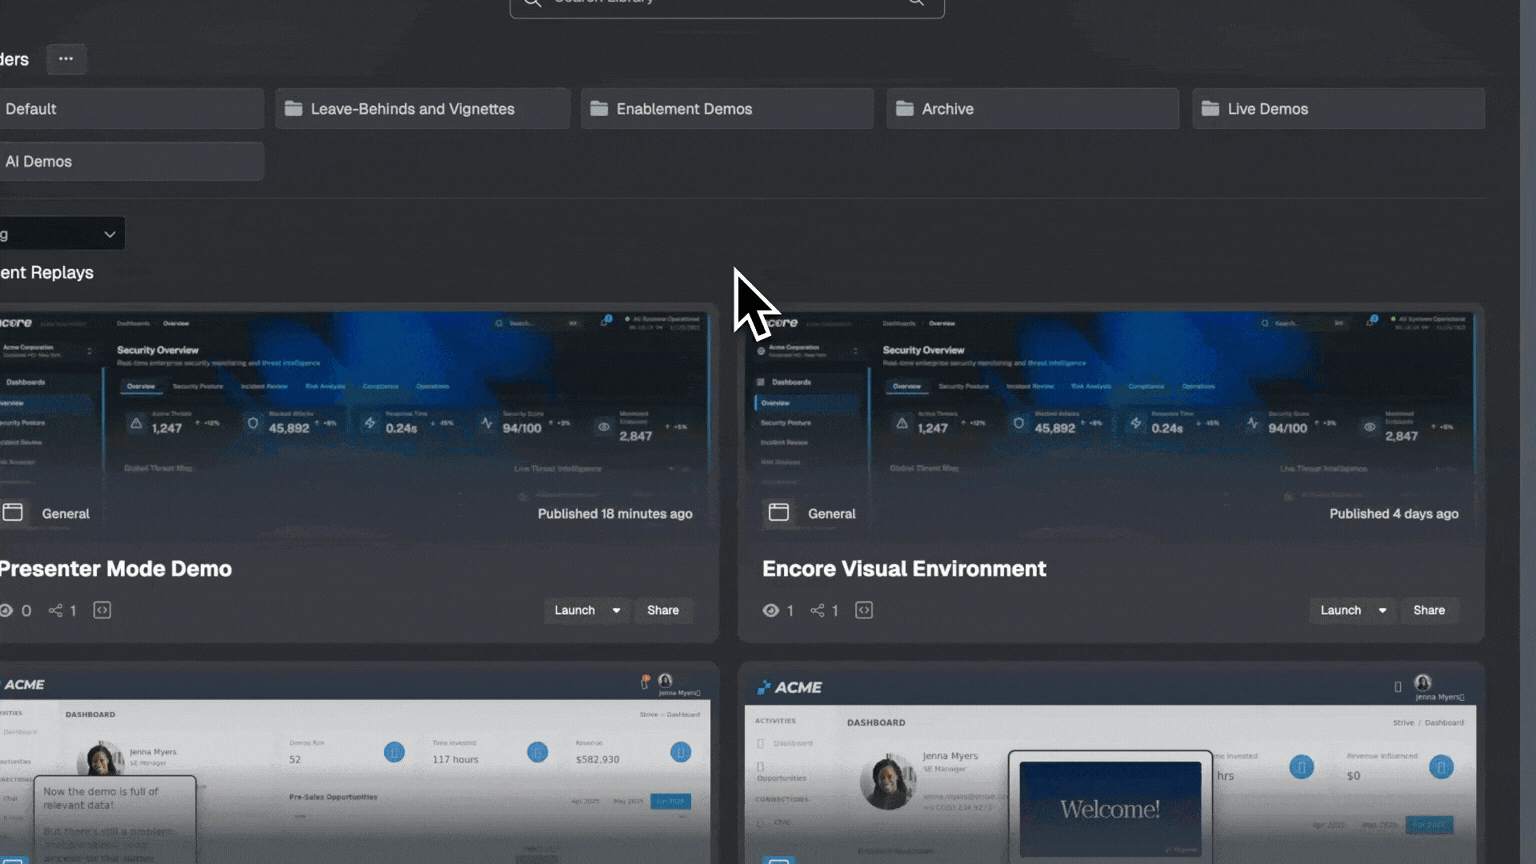The height and width of the screenshot is (864, 1536).
Task: Open the Enablement Demos folder
Action: coord(727,109)
